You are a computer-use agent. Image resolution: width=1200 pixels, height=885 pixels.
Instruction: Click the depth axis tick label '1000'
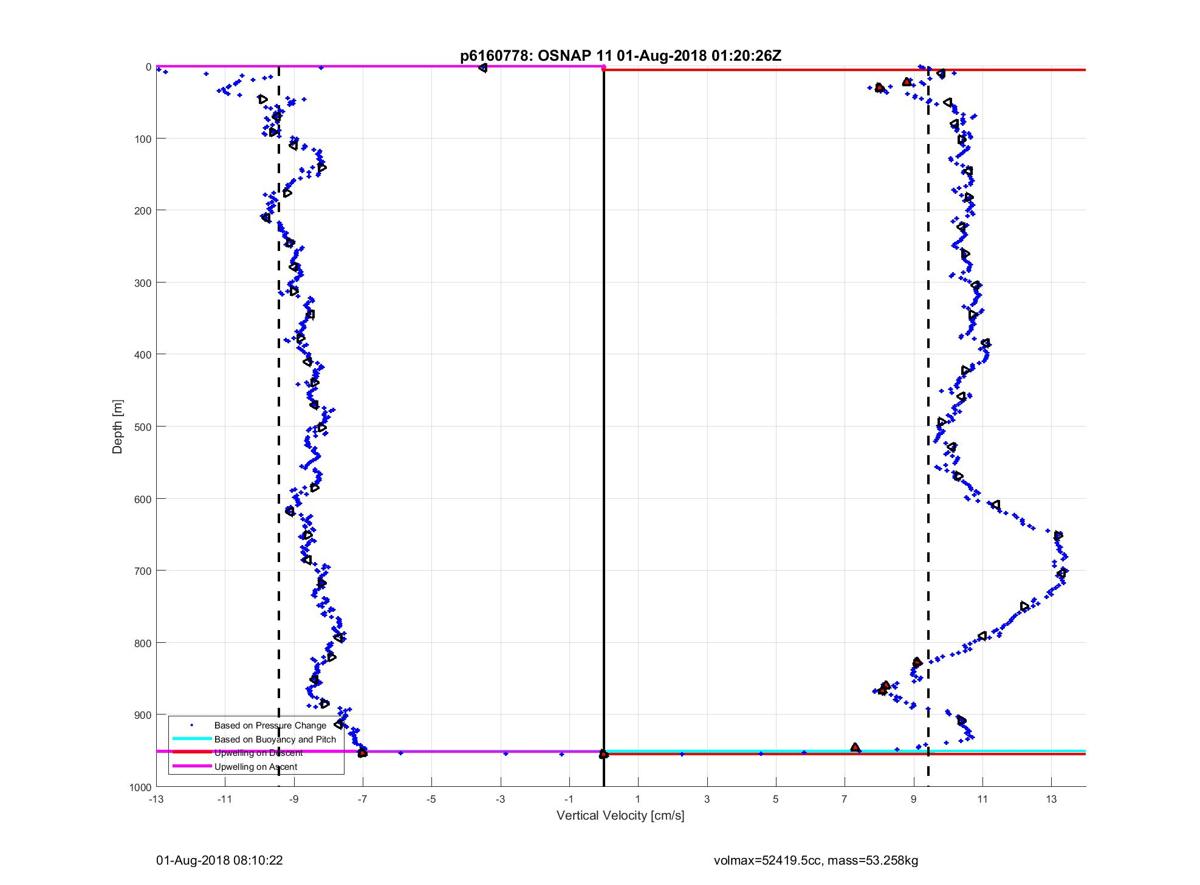pos(139,787)
